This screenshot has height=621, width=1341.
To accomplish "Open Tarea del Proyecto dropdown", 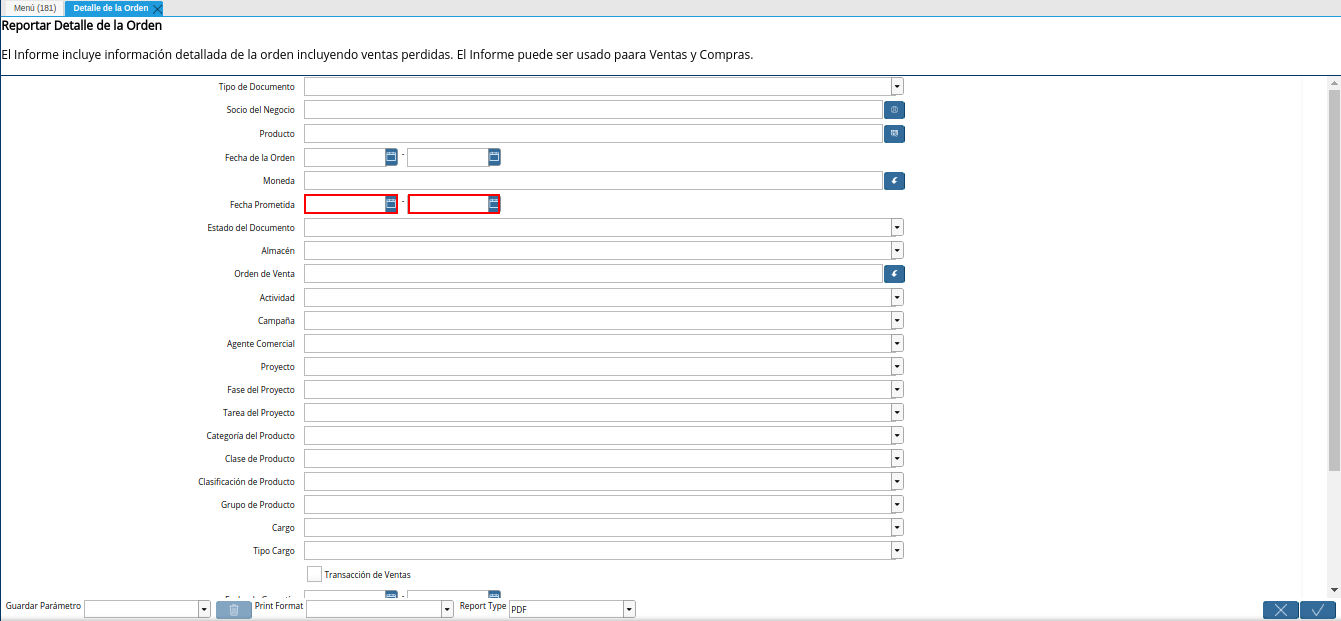I will click(897, 412).
